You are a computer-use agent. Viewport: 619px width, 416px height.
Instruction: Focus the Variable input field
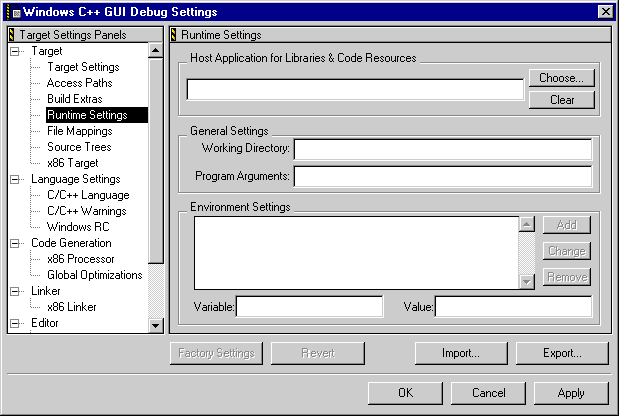tap(310, 307)
